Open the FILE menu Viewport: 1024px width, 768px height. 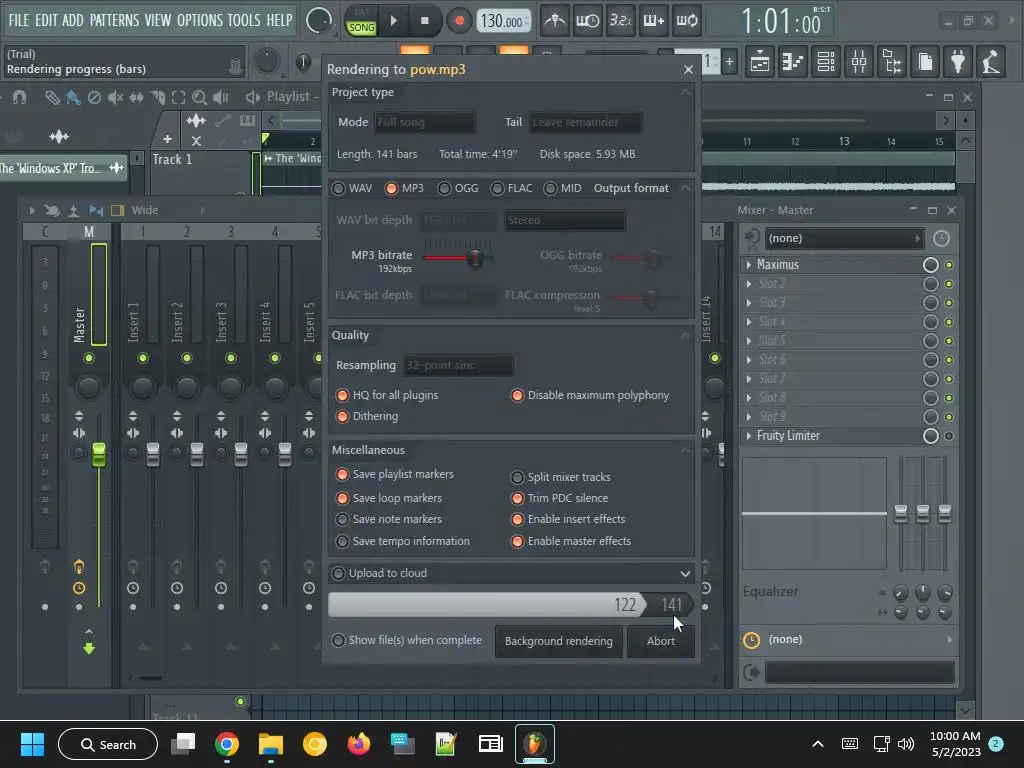point(19,20)
